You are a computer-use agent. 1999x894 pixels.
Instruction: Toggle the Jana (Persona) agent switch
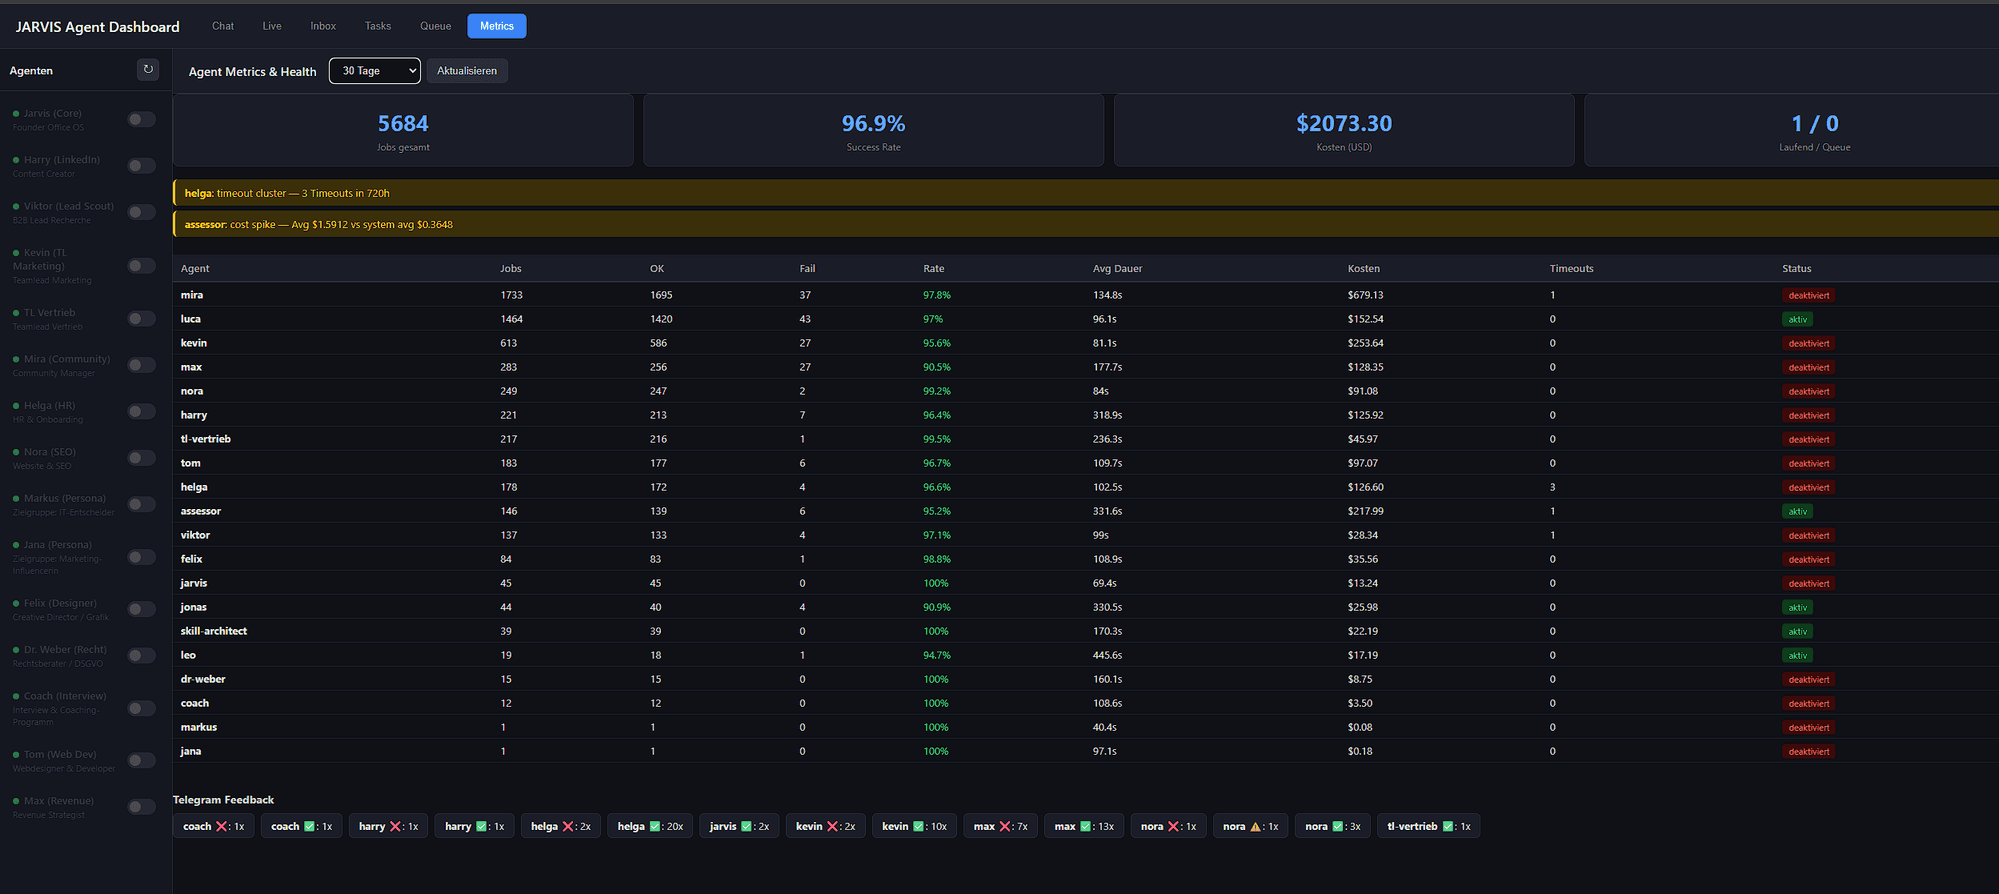point(142,557)
